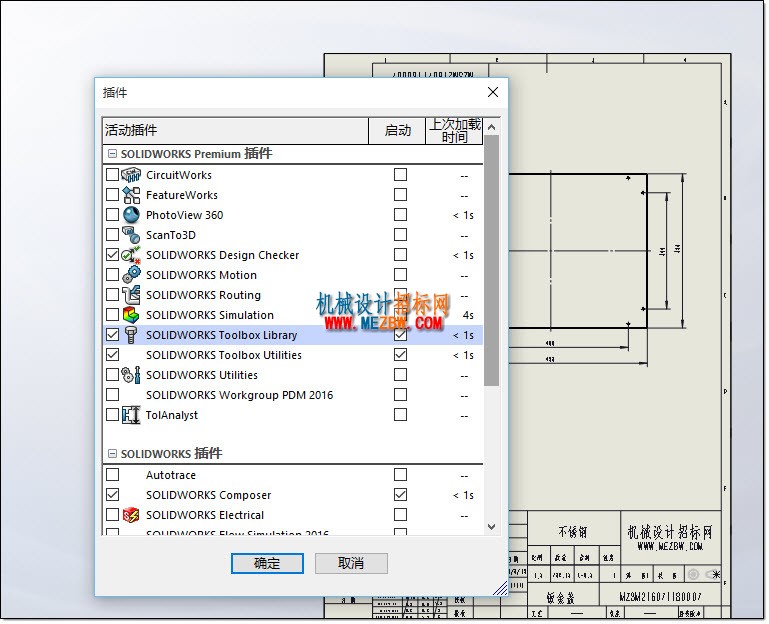The width and height of the screenshot is (769, 624).
Task: Tick TolAnalyst startup checkbox
Action: (x=400, y=415)
